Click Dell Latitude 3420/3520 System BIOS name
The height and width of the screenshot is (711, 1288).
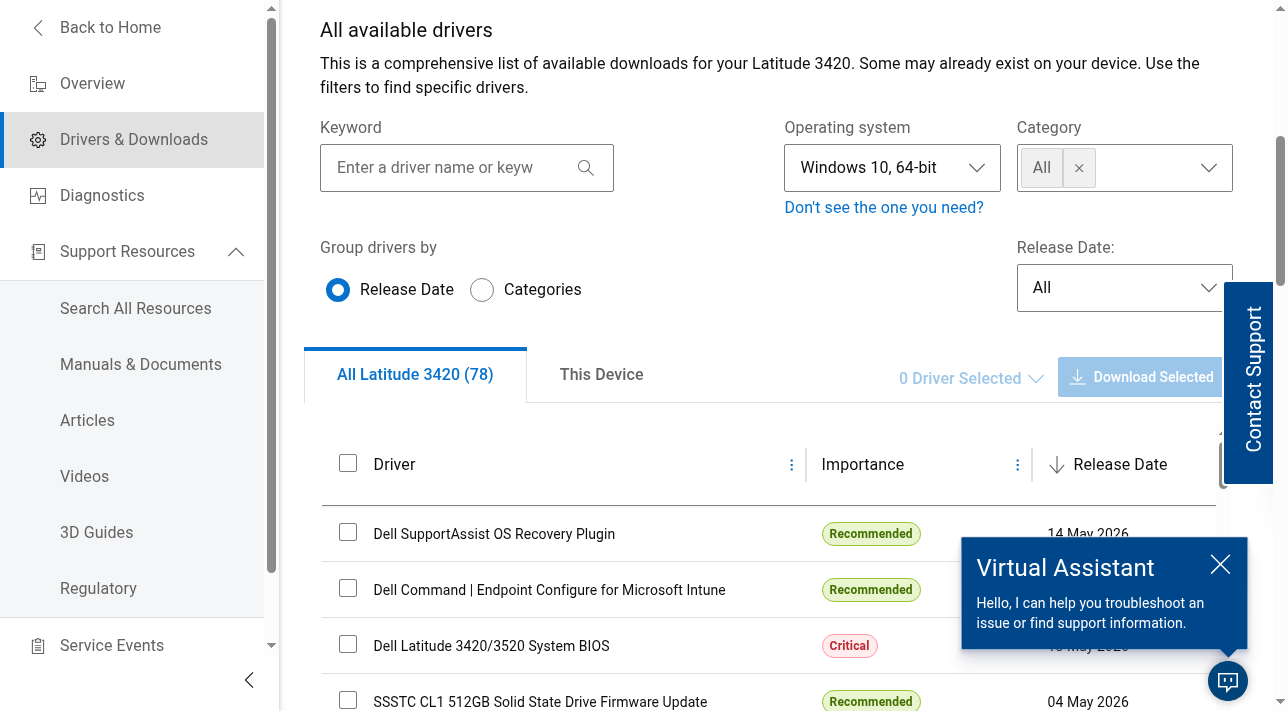click(x=491, y=646)
